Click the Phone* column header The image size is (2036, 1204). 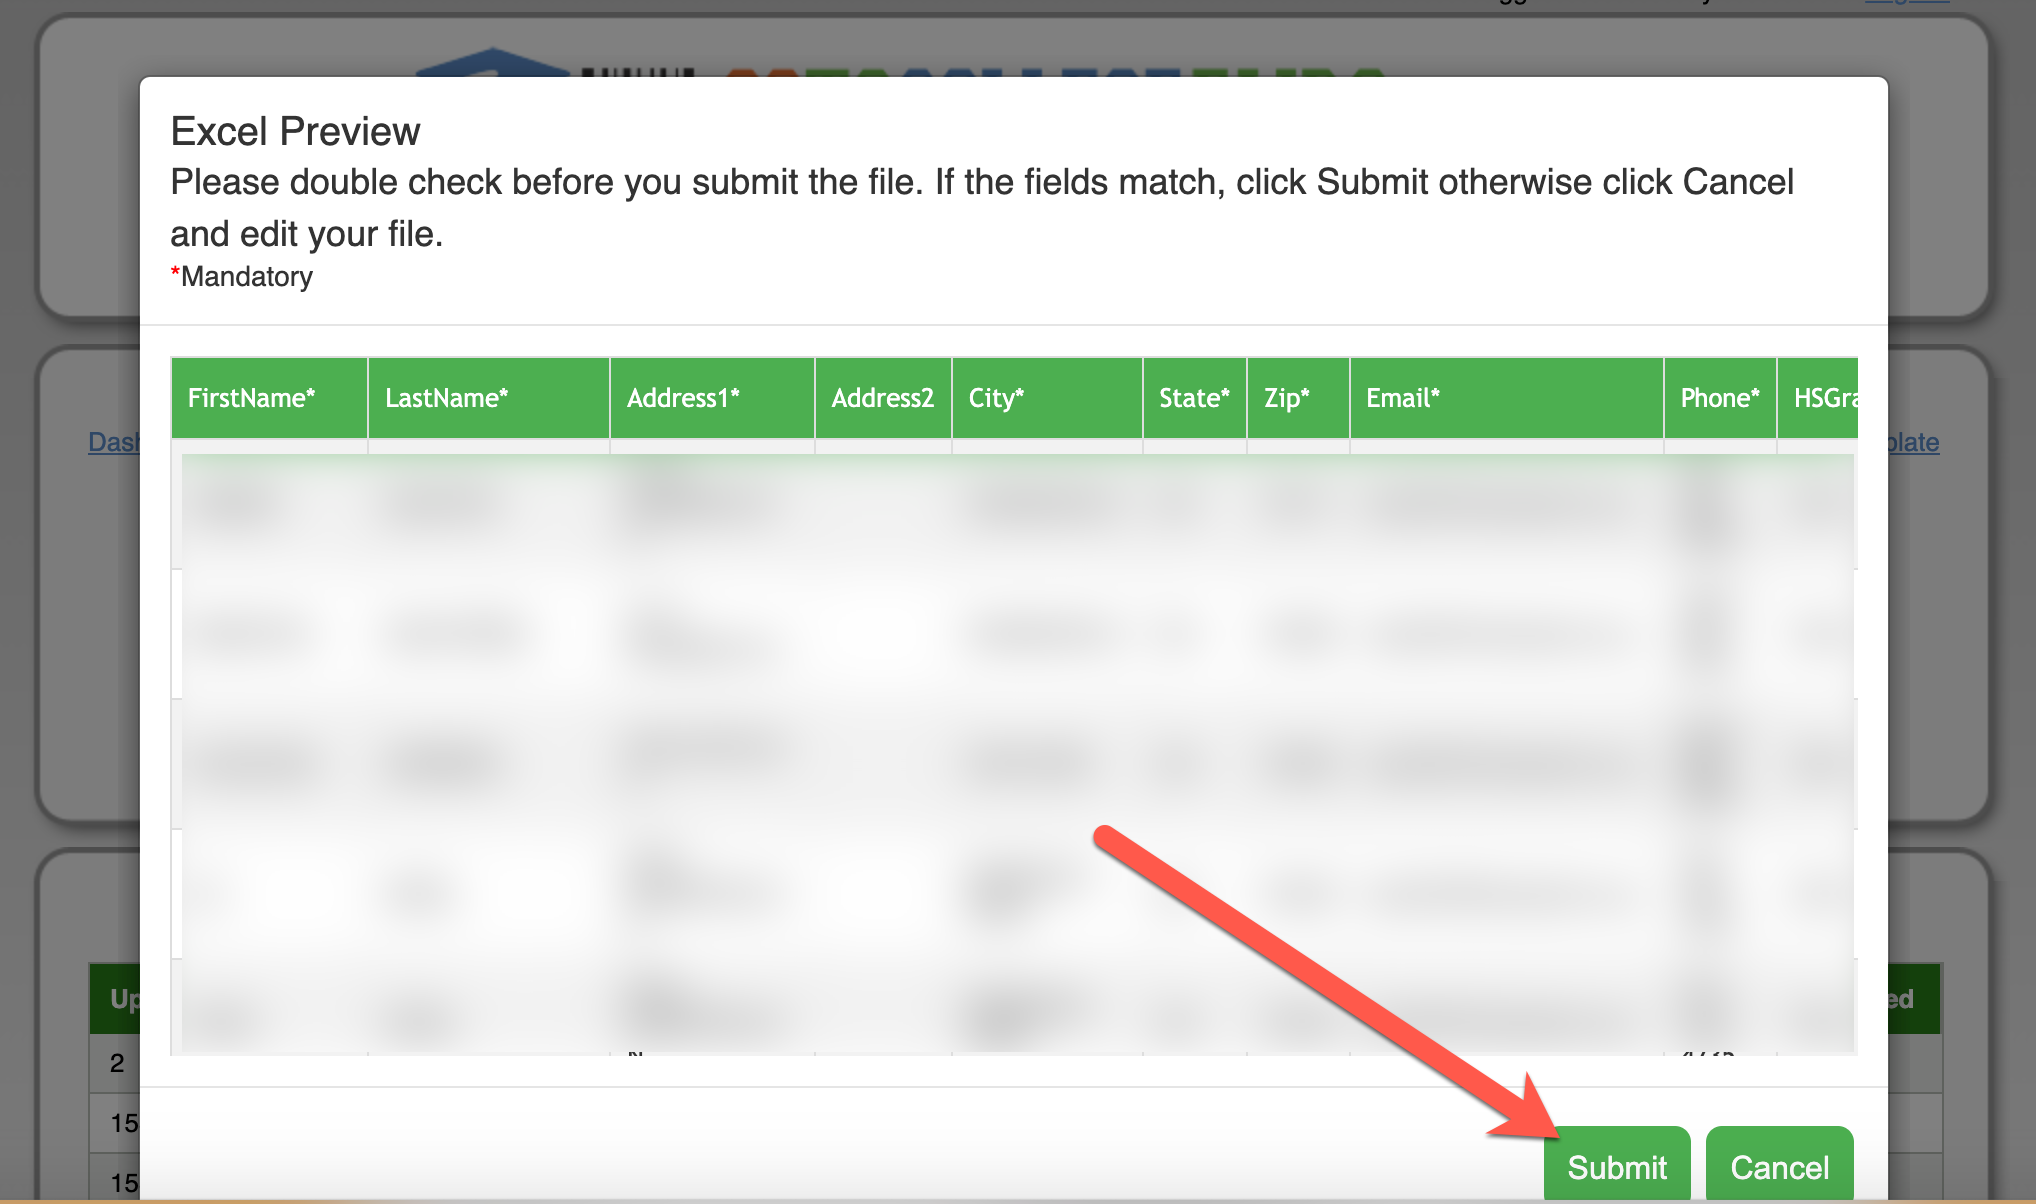click(1719, 398)
